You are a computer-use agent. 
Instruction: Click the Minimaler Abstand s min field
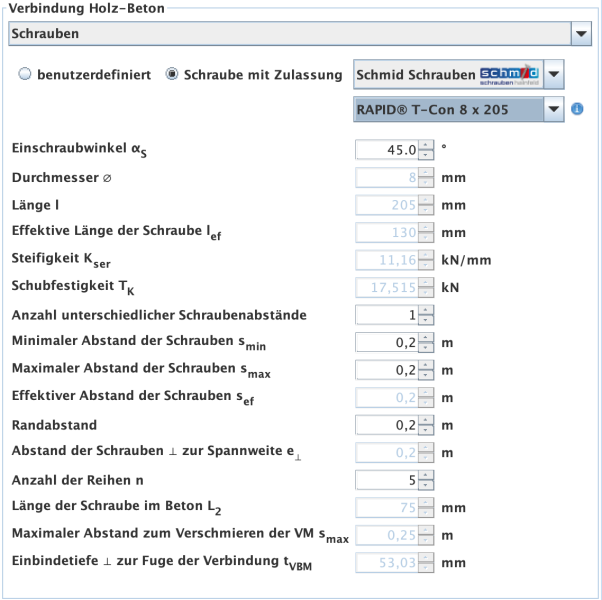[387, 342]
